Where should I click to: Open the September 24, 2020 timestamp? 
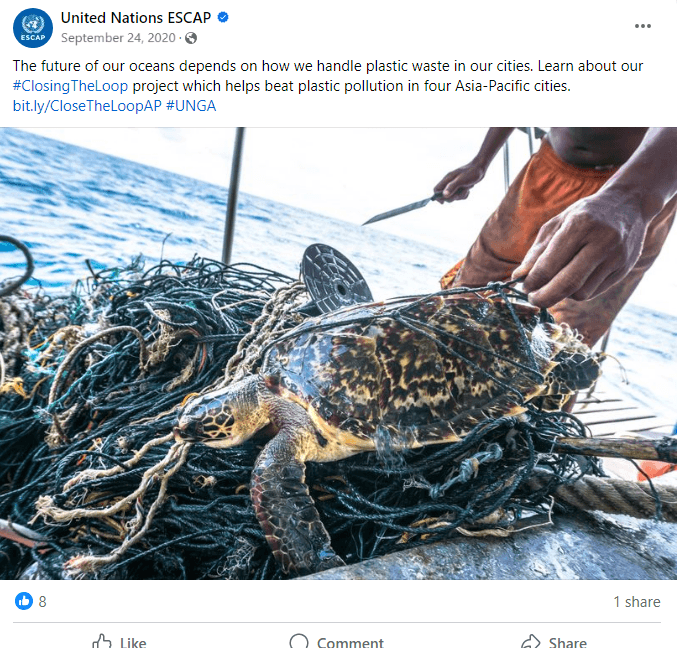(118, 38)
